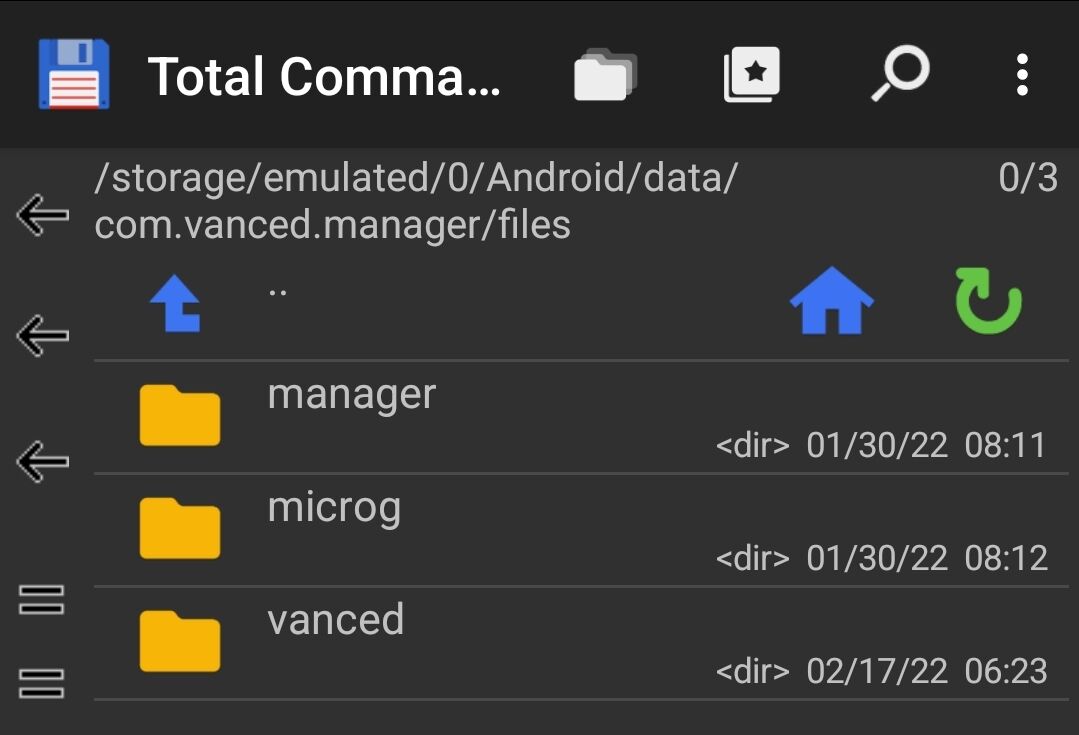Tap the left arrow beside the parent-folder row
Screen dimensions: 1079x735
(x=43, y=336)
